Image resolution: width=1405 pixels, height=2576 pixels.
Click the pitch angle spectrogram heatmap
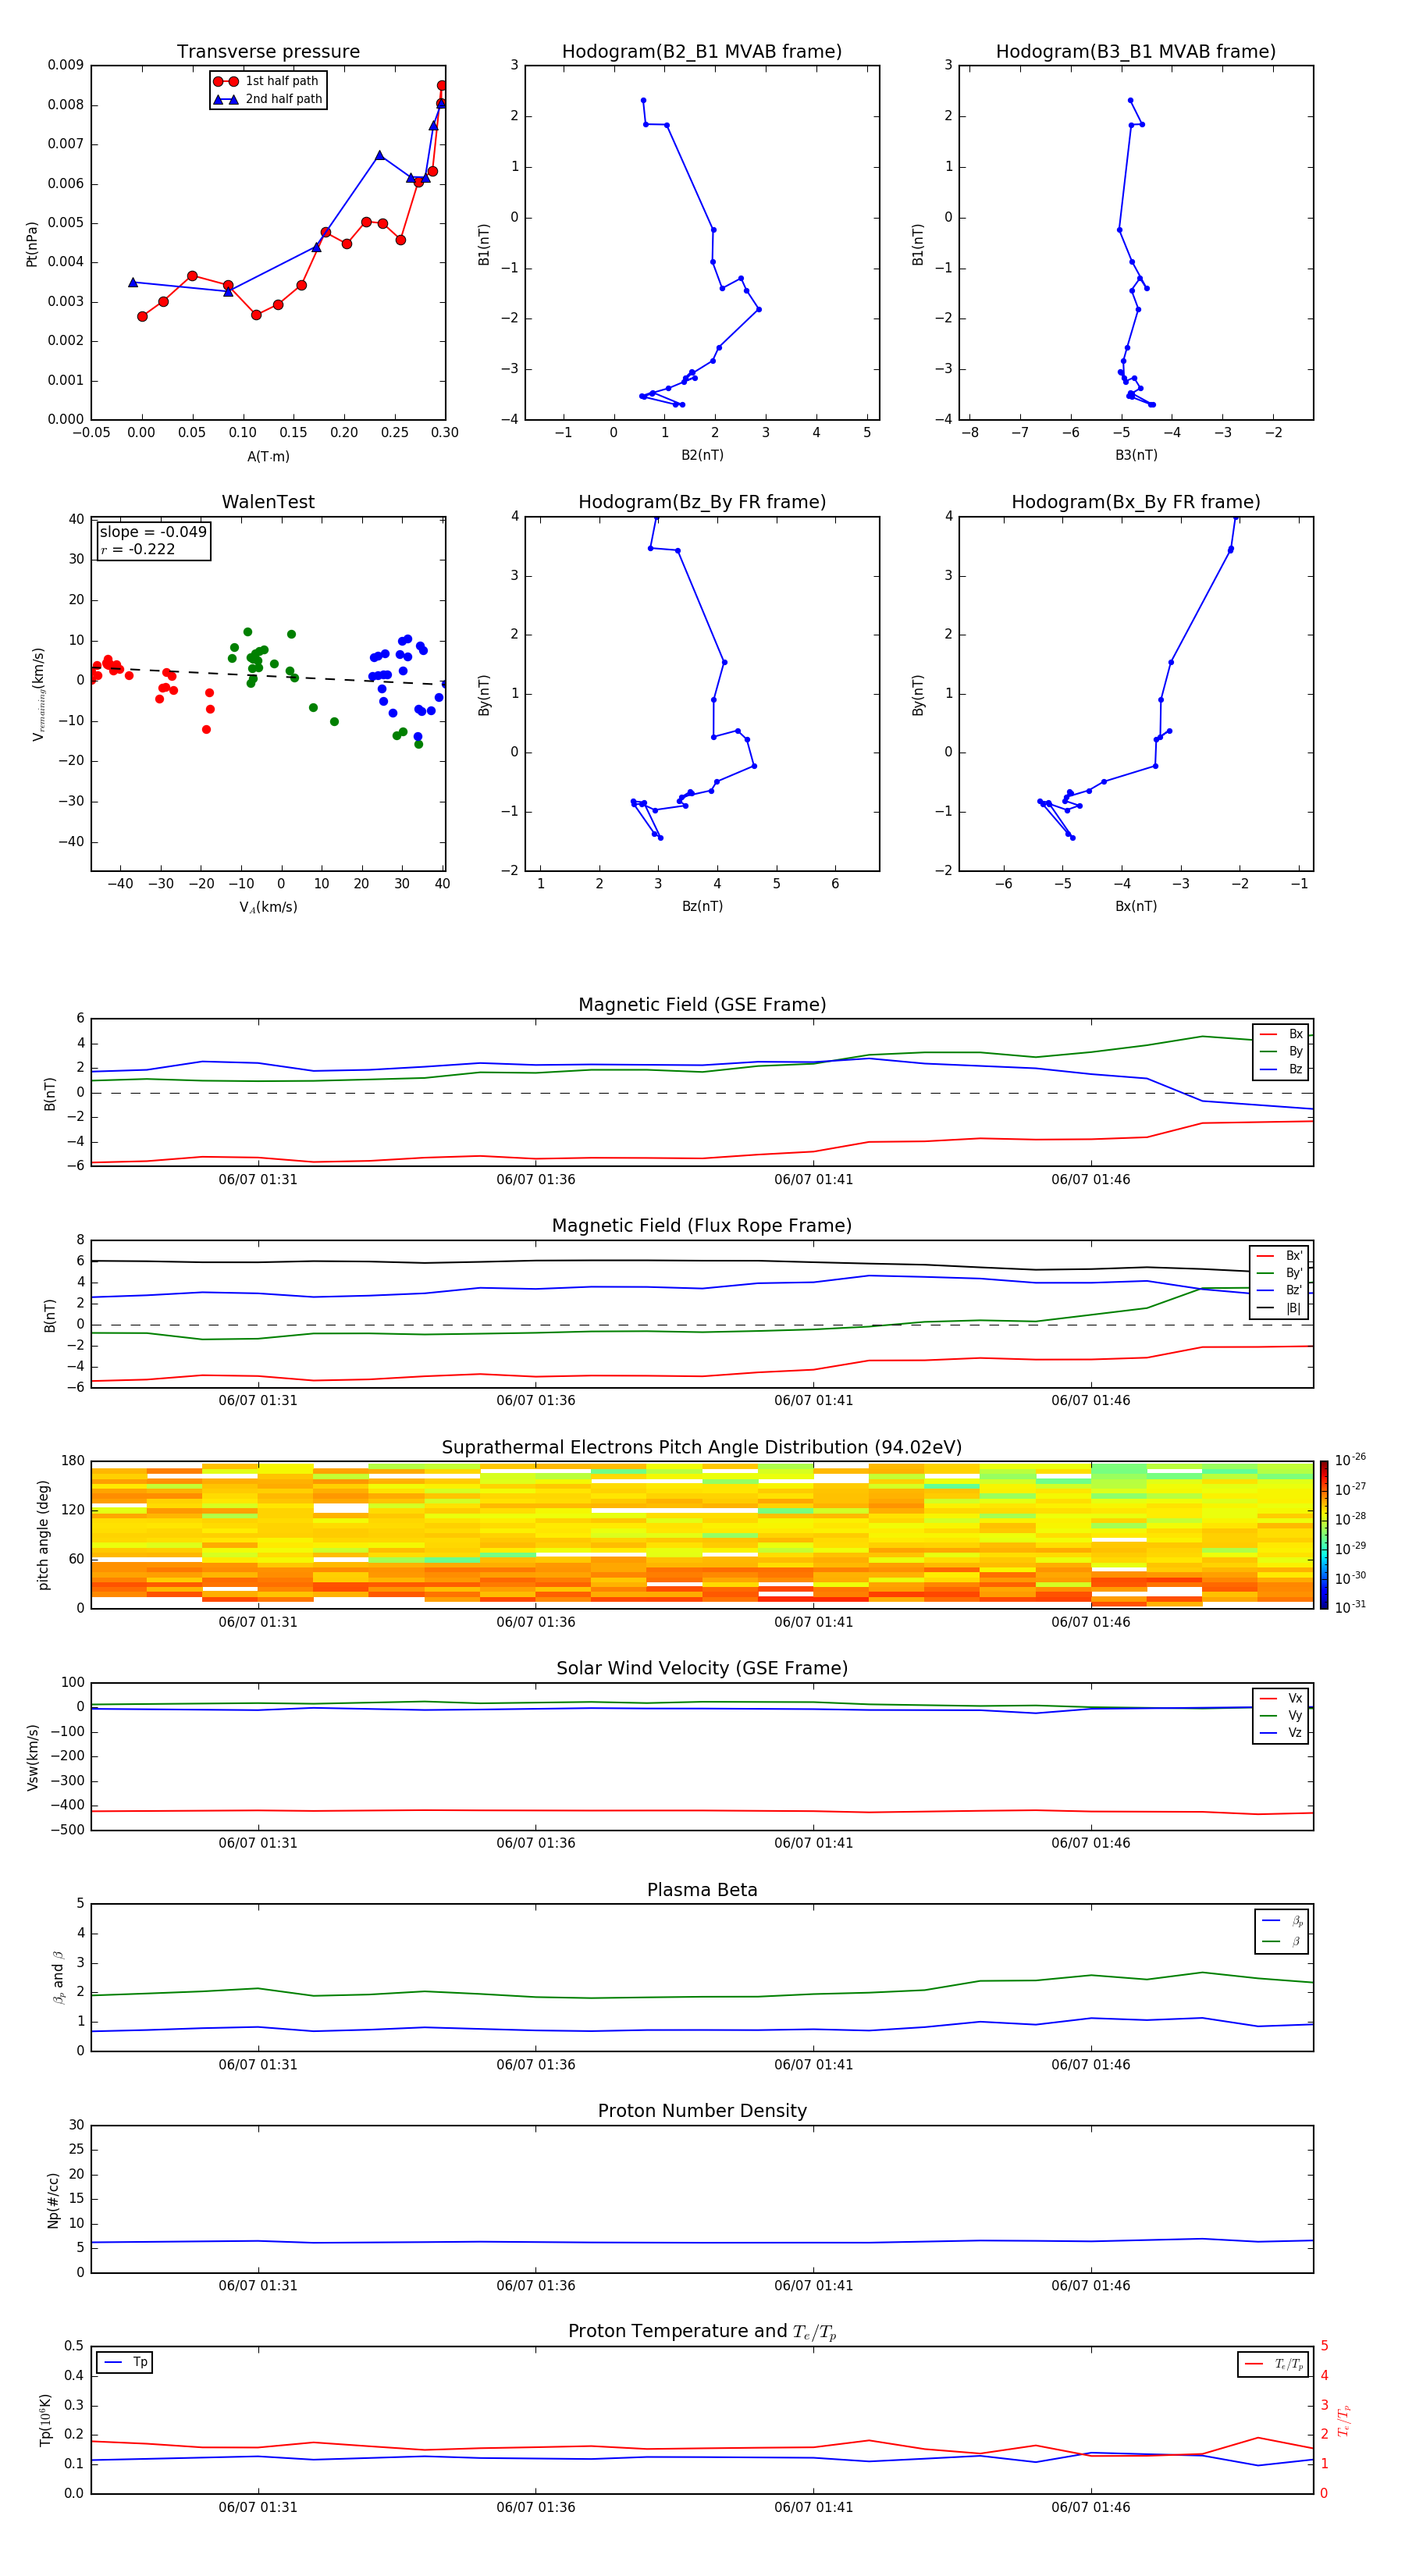(702, 1535)
